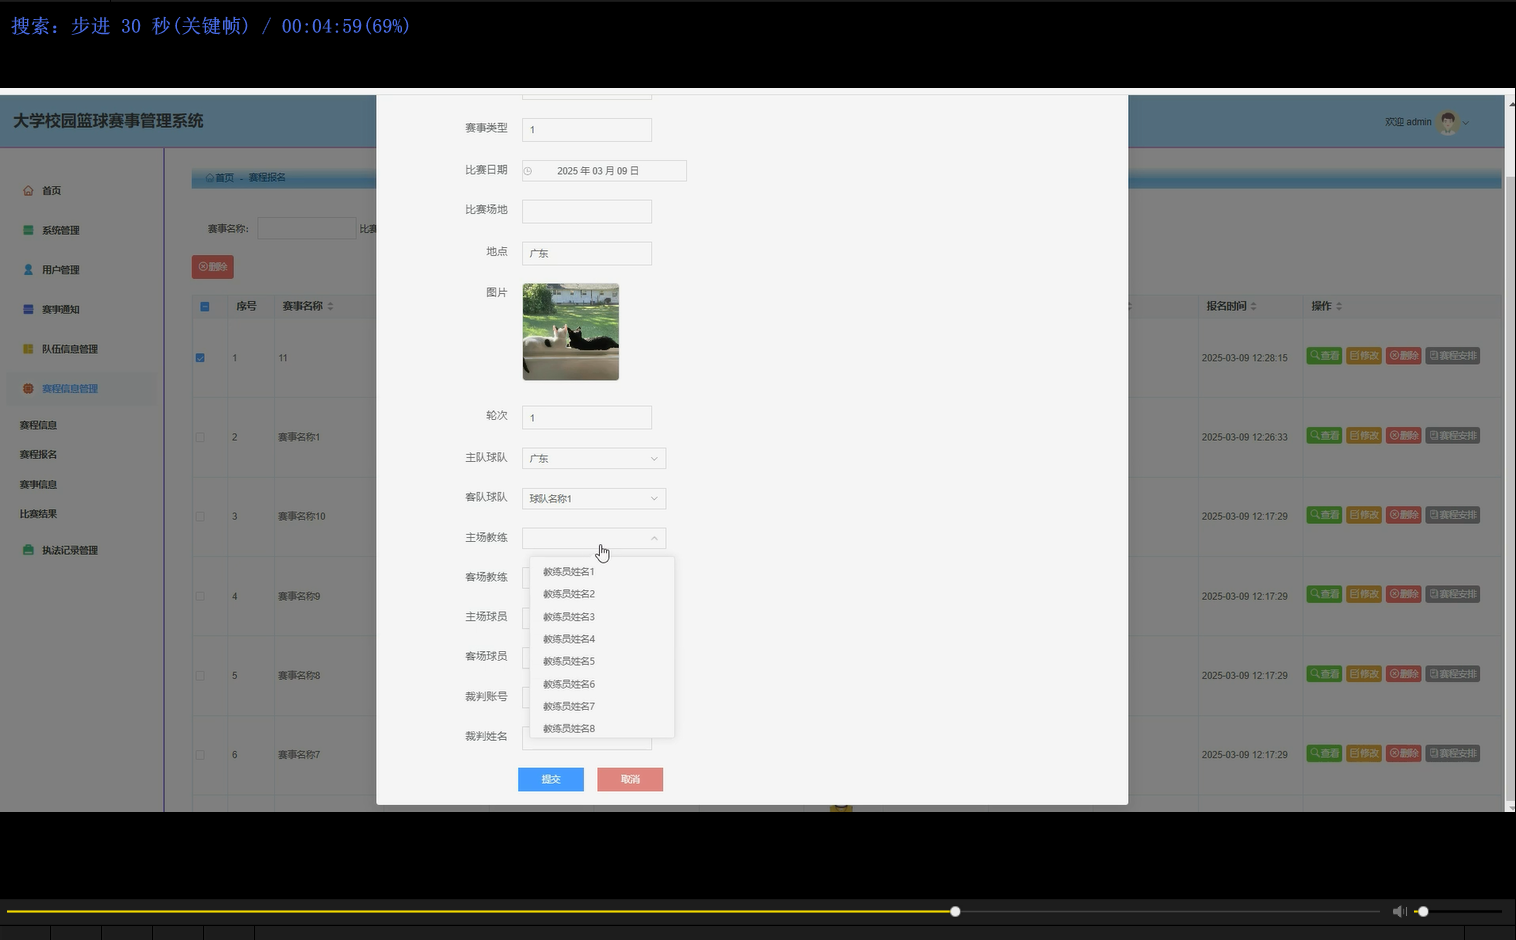The image size is (1516, 940).
Task: Click 删除 button for 赛事名称8 row
Action: point(1404,674)
